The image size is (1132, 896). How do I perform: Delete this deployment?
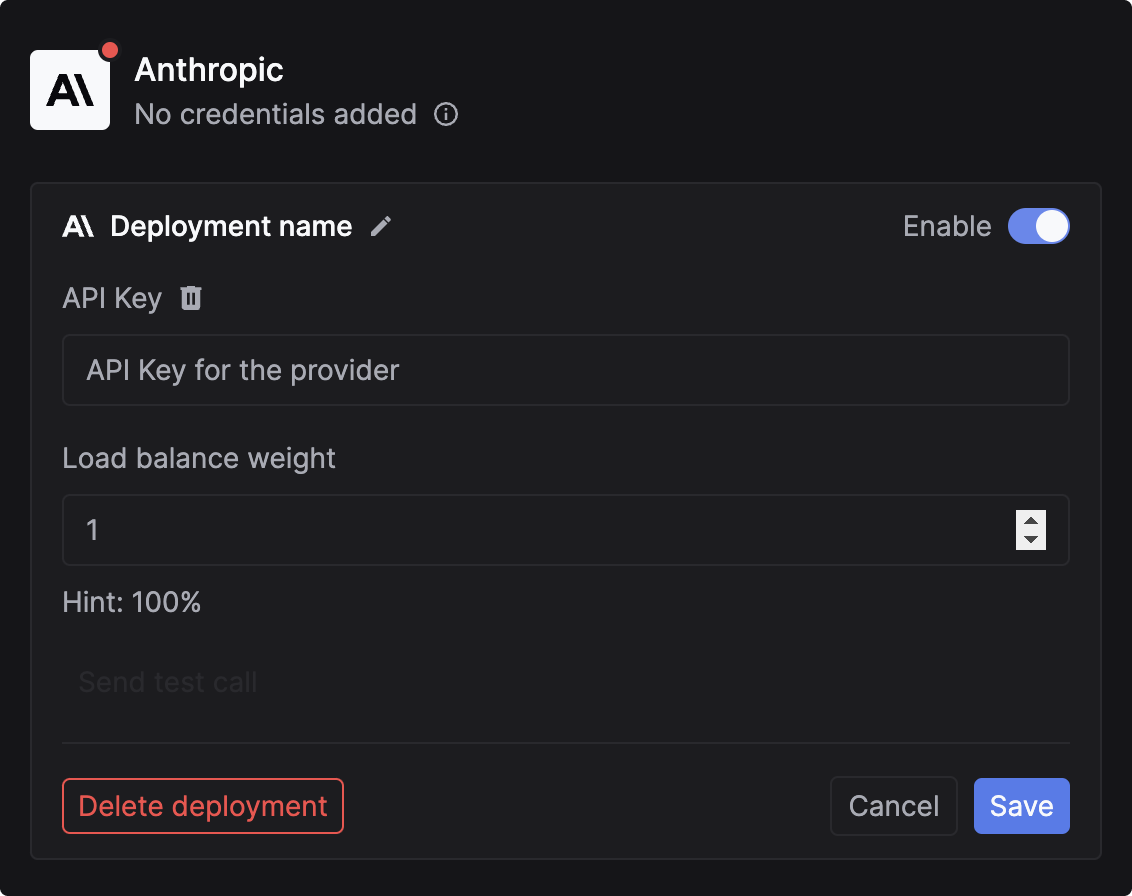click(x=202, y=806)
